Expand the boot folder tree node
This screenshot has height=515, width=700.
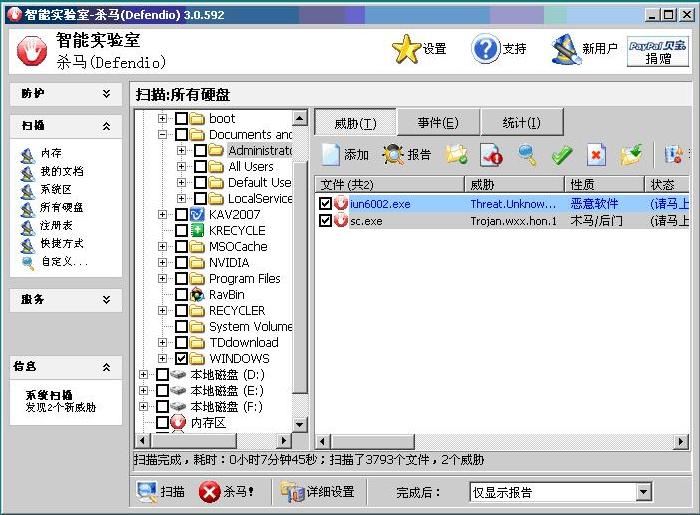tap(162, 119)
